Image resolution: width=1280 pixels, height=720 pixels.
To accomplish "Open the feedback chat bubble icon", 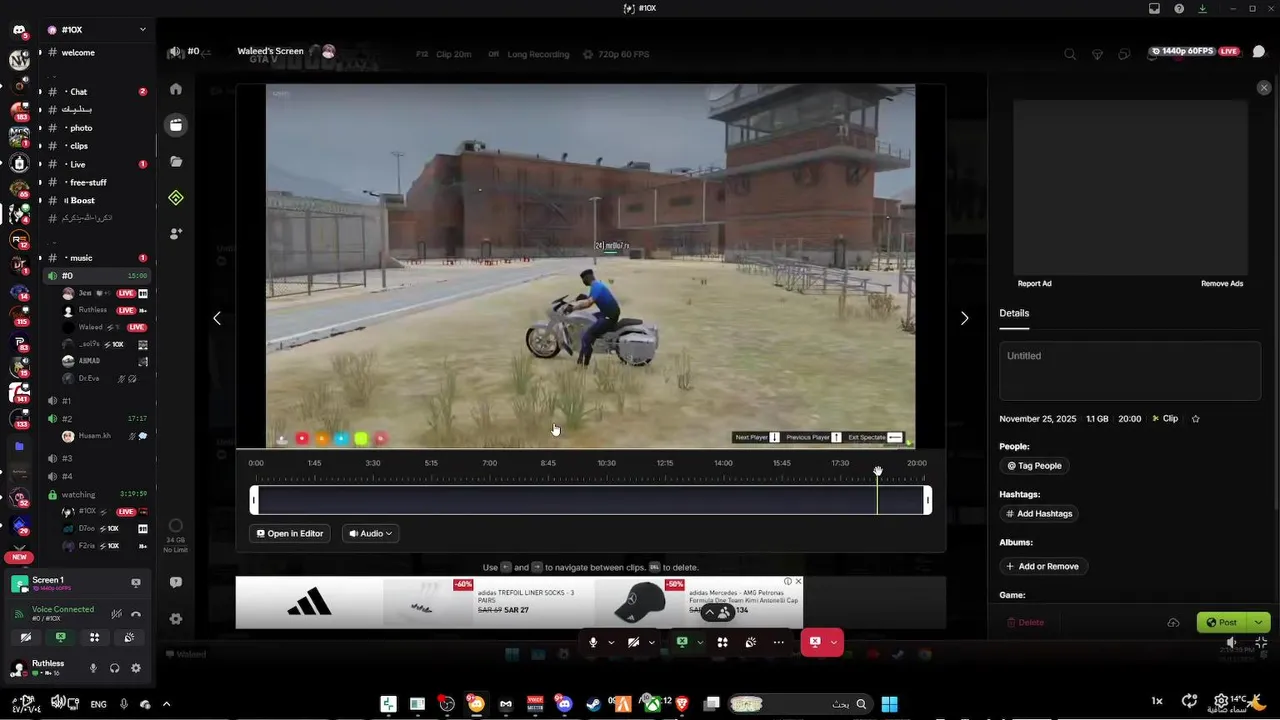I will (x=176, y=582).
